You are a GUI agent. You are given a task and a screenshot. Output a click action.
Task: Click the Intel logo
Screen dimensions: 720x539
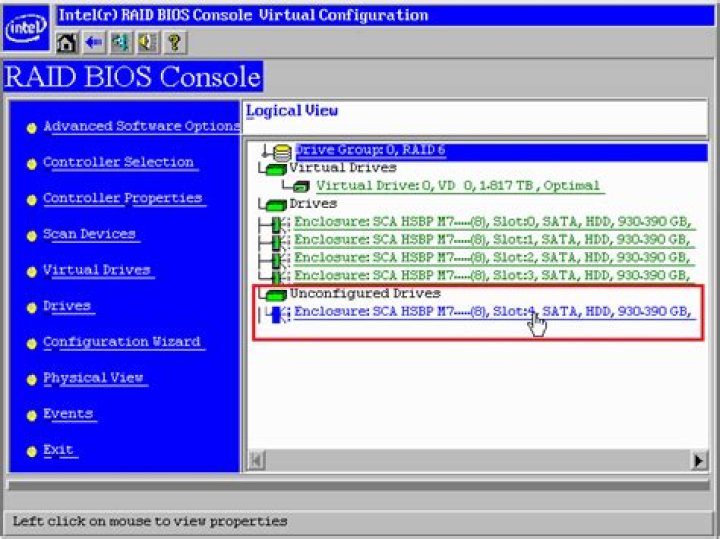point(26,28)
